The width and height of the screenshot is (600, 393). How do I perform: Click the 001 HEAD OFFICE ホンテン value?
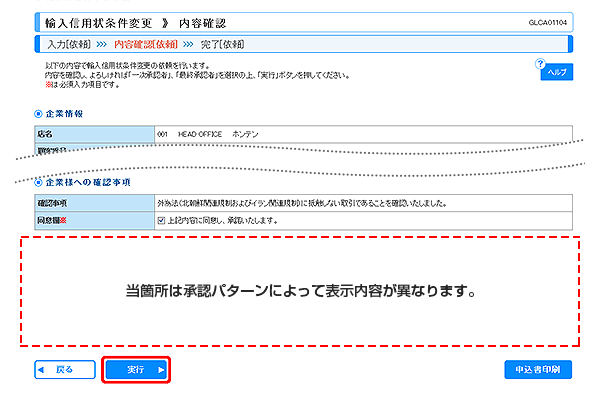[208, 134]
